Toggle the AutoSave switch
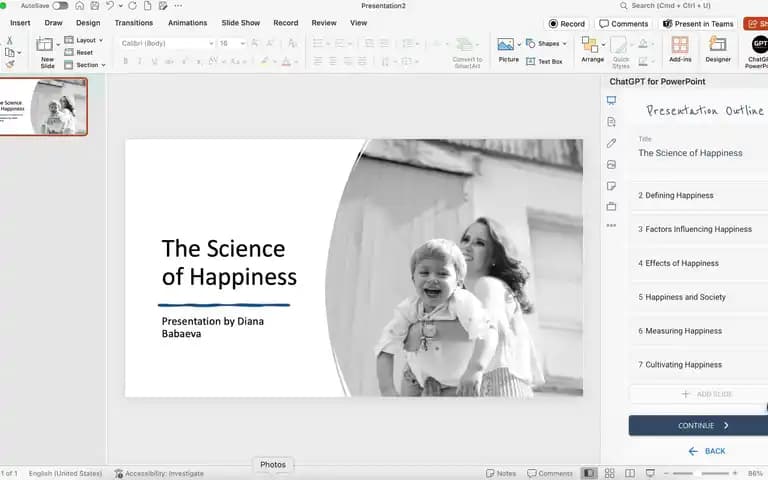This screenshot has height=480, width=768. (60, 6)
